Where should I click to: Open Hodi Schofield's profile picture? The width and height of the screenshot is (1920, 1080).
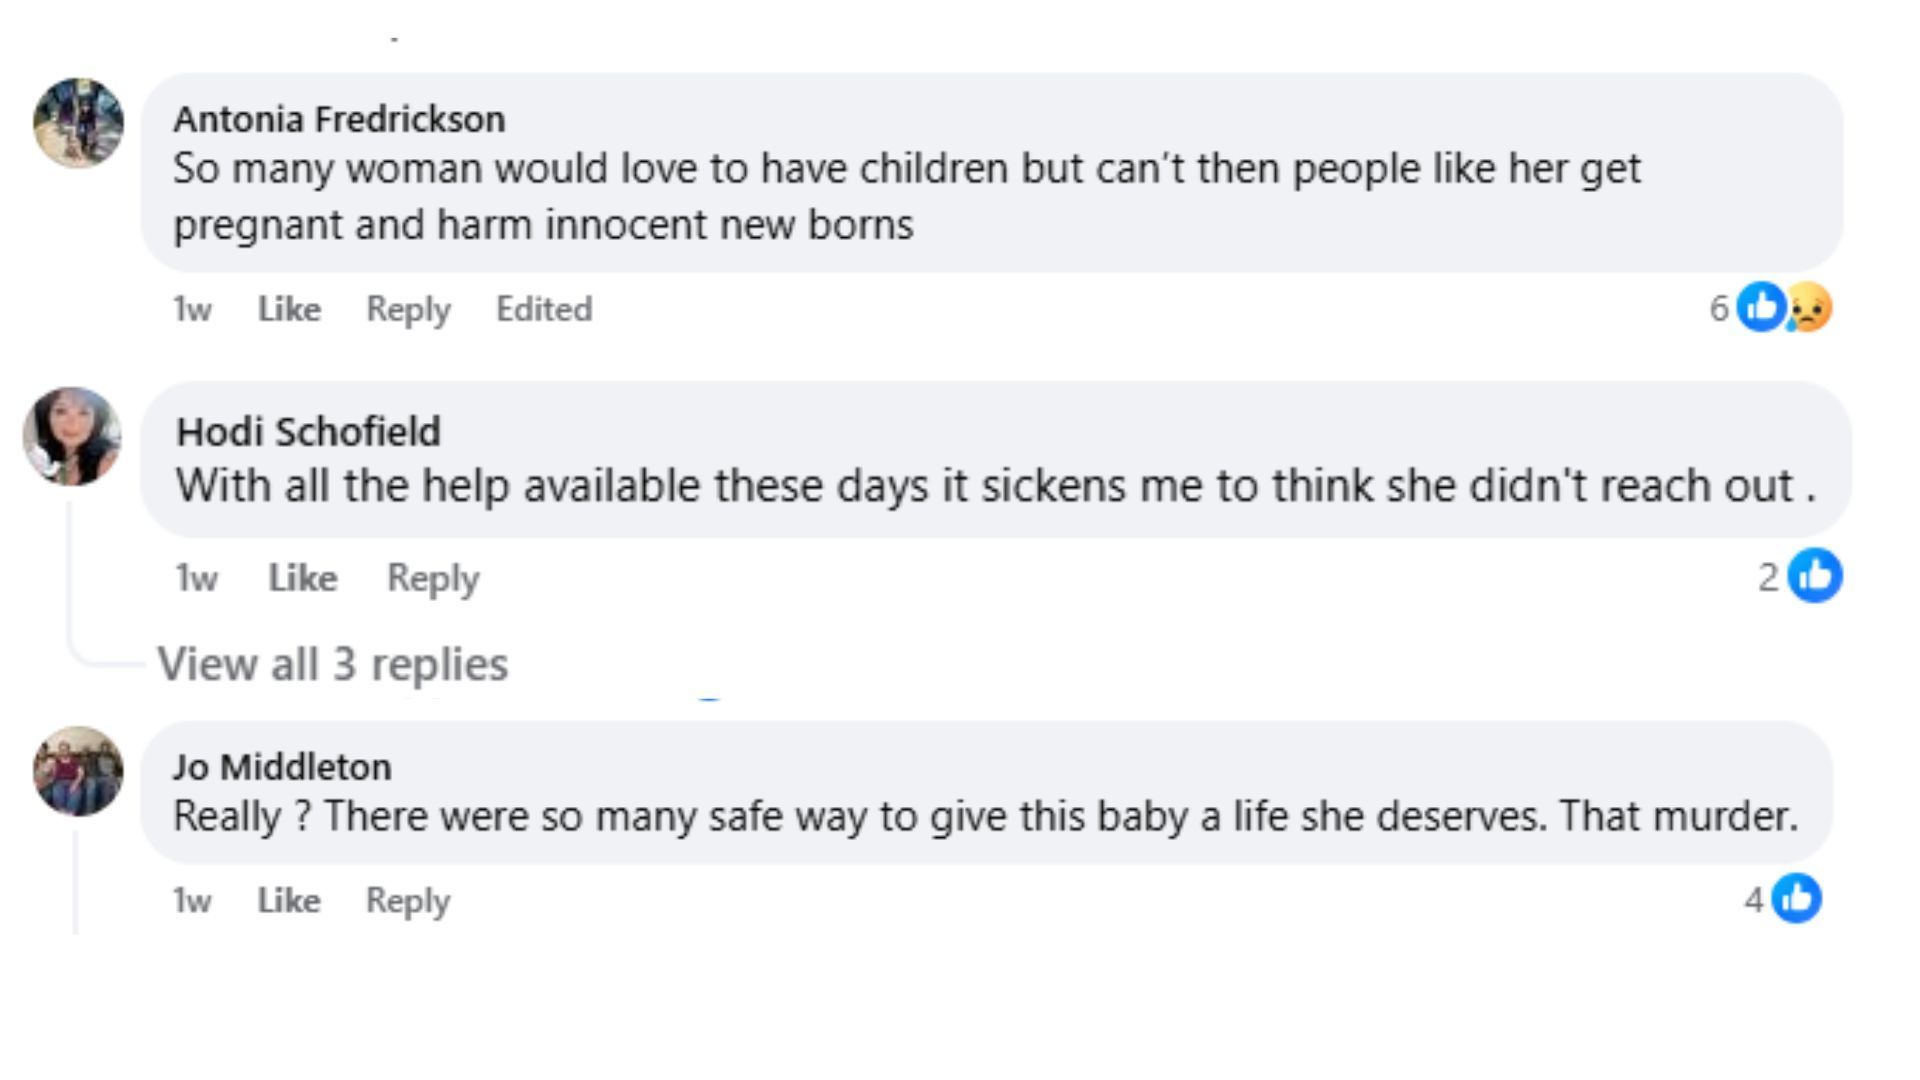click(x=72, y=436)
